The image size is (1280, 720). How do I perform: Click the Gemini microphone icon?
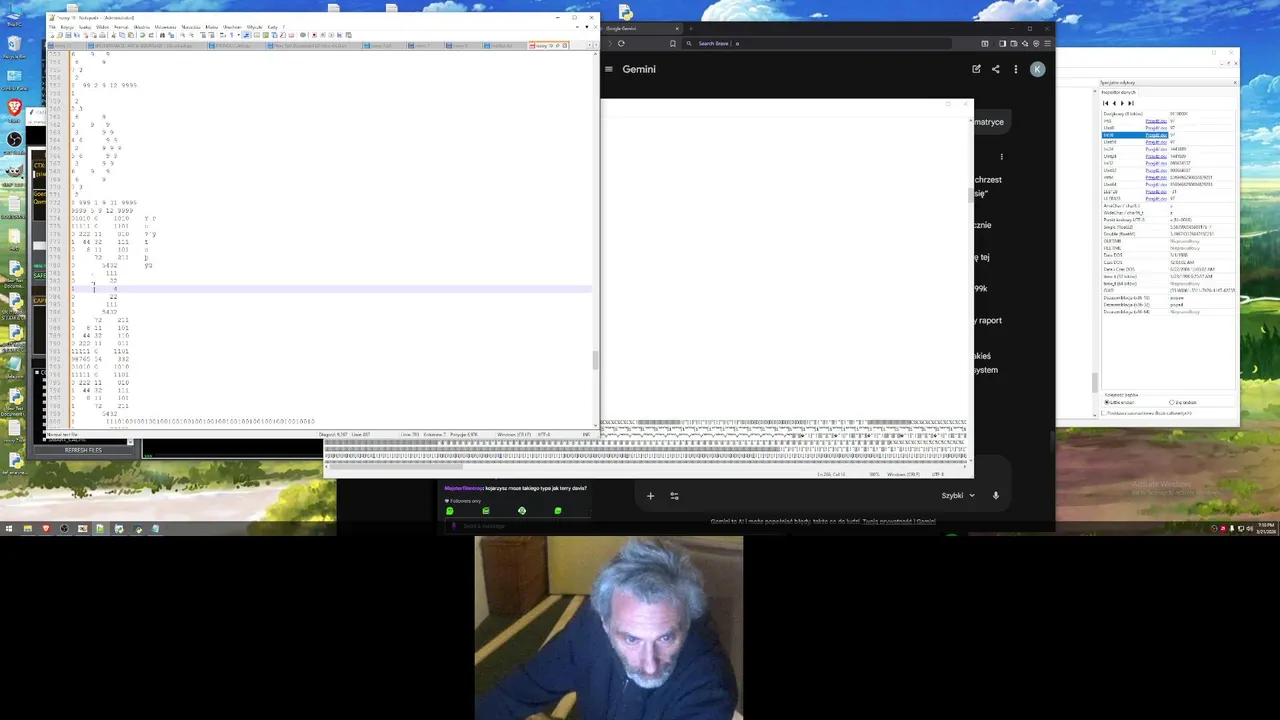[995, 495]
